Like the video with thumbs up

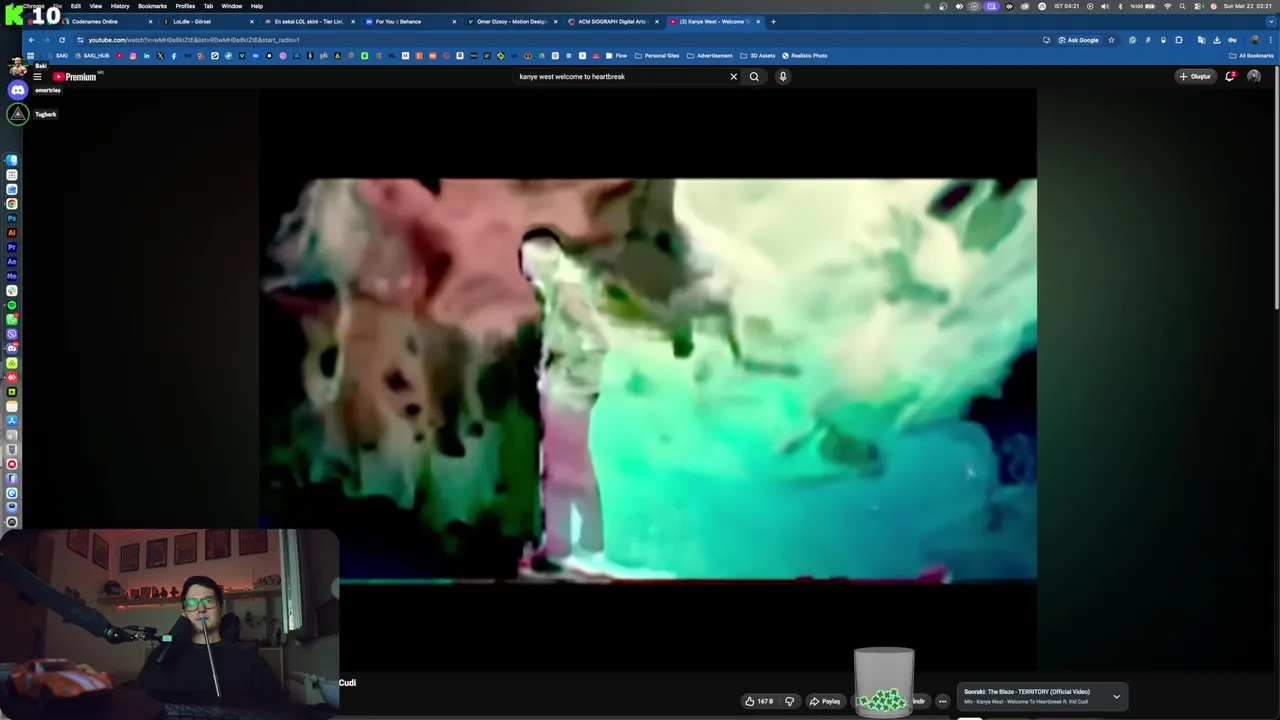tap(759, 701)
